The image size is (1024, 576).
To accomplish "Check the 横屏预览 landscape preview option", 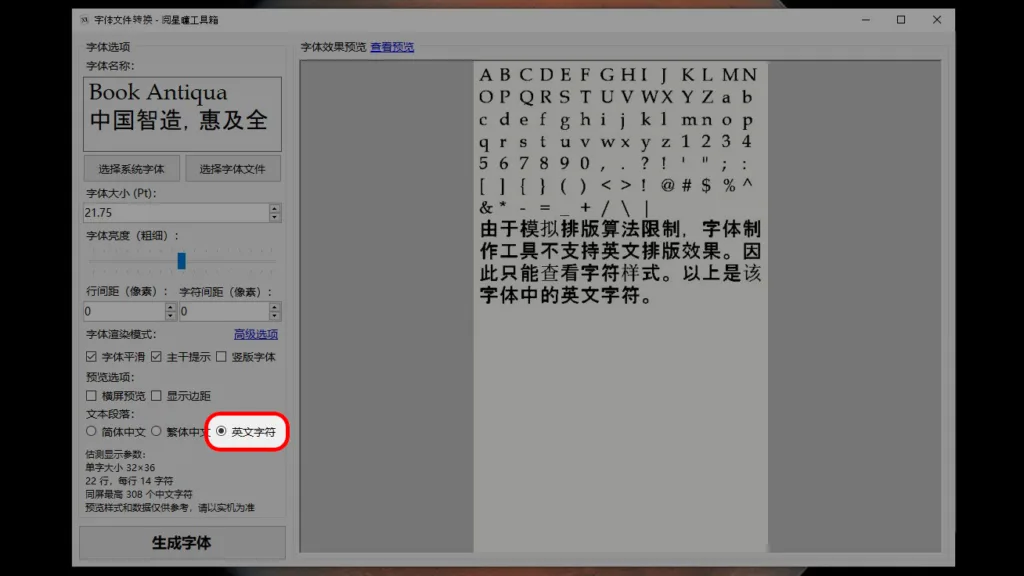I will pyautogui.click(x=90, y=395).
